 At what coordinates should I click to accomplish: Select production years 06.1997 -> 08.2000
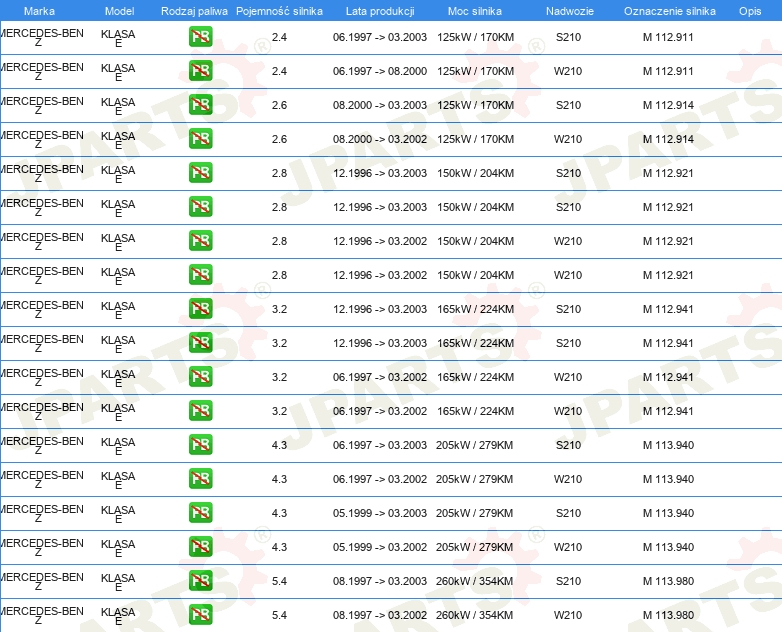pos(380,71)
